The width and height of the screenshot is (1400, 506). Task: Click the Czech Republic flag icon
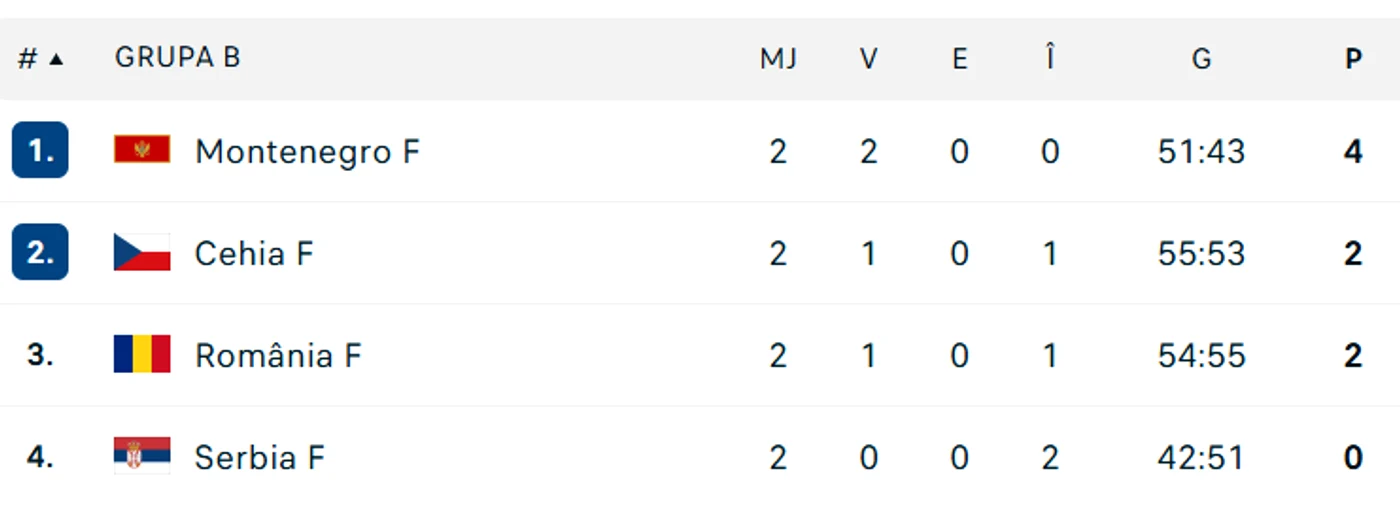point(142,252)
